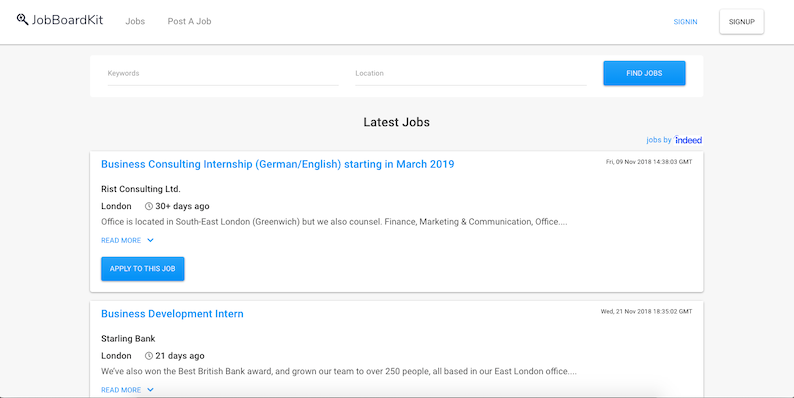Click the JobBoardKit brand name
Screen dimensions: 794x398
(x=67, y=20)
